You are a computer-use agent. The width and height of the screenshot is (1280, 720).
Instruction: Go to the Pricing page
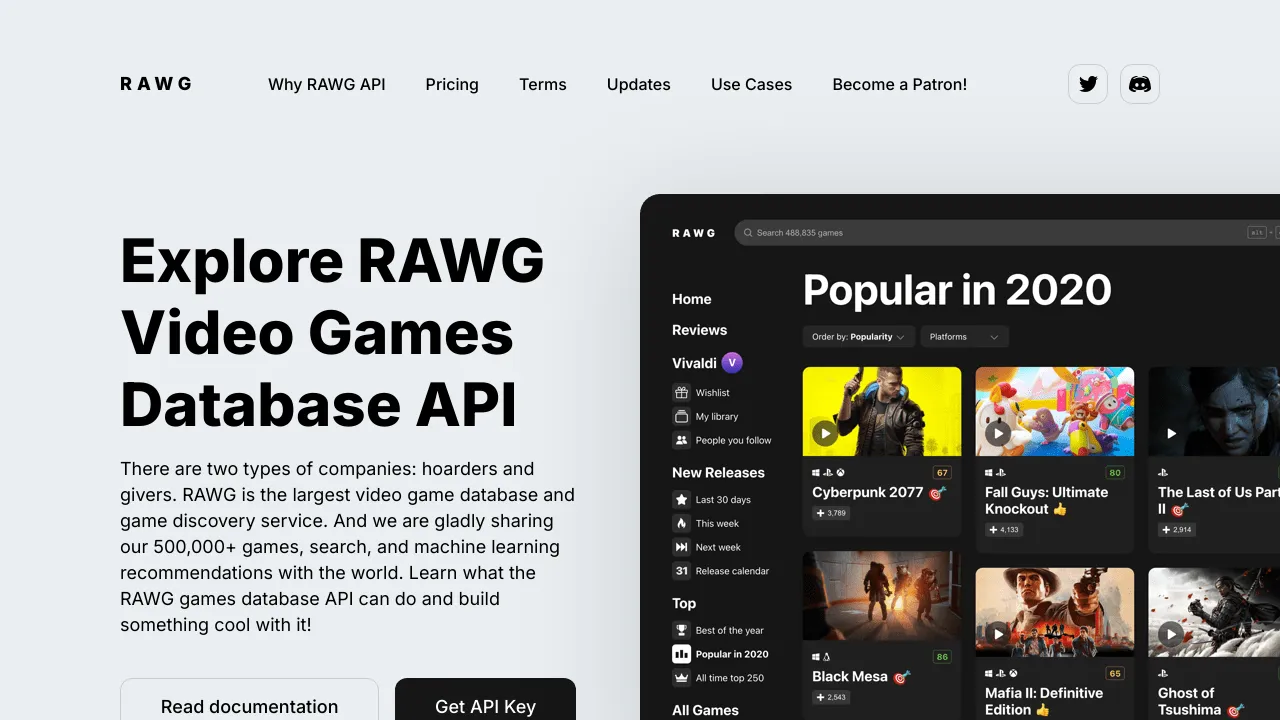coord(452,84)
